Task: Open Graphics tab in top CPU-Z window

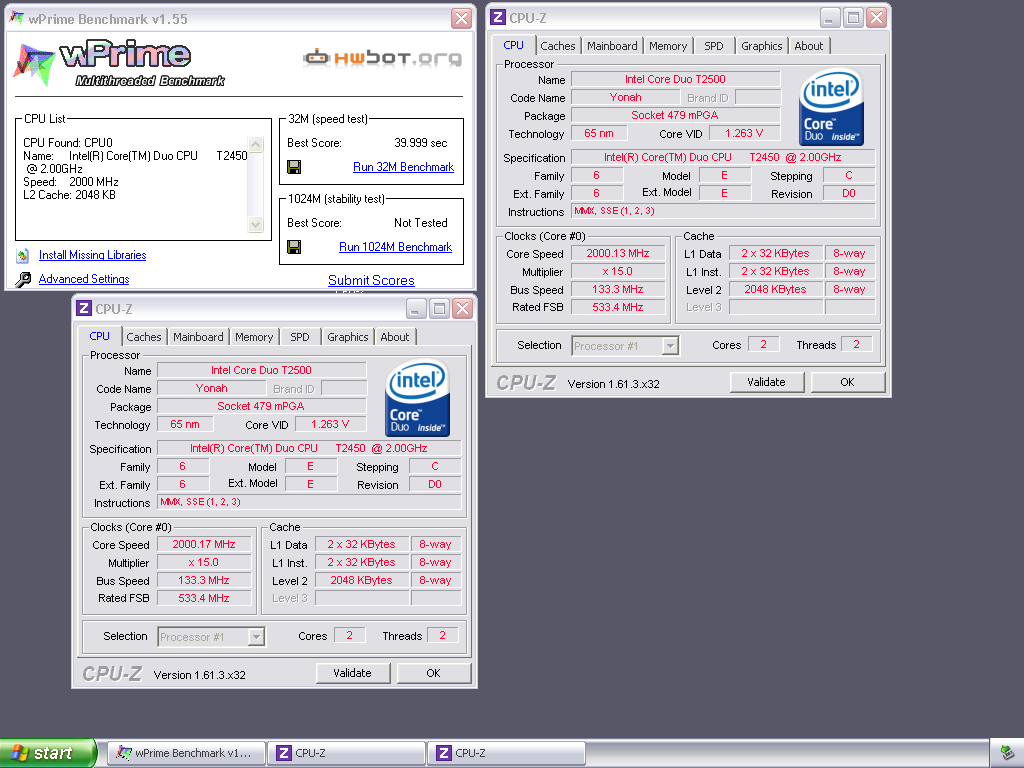Action: tap(761, 46)
